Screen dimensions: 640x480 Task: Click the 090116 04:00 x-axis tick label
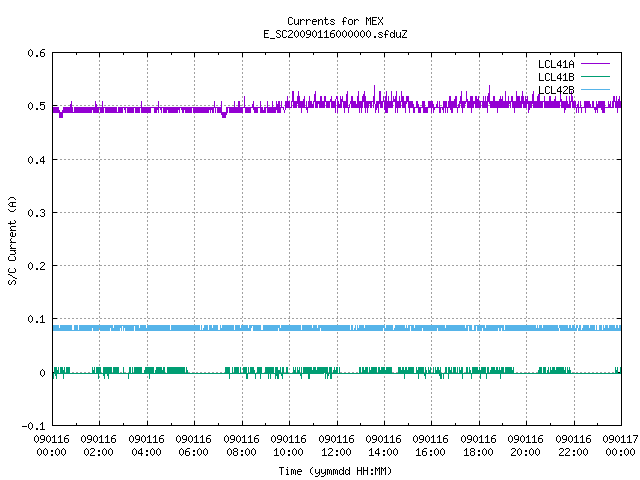click(146, 446)
